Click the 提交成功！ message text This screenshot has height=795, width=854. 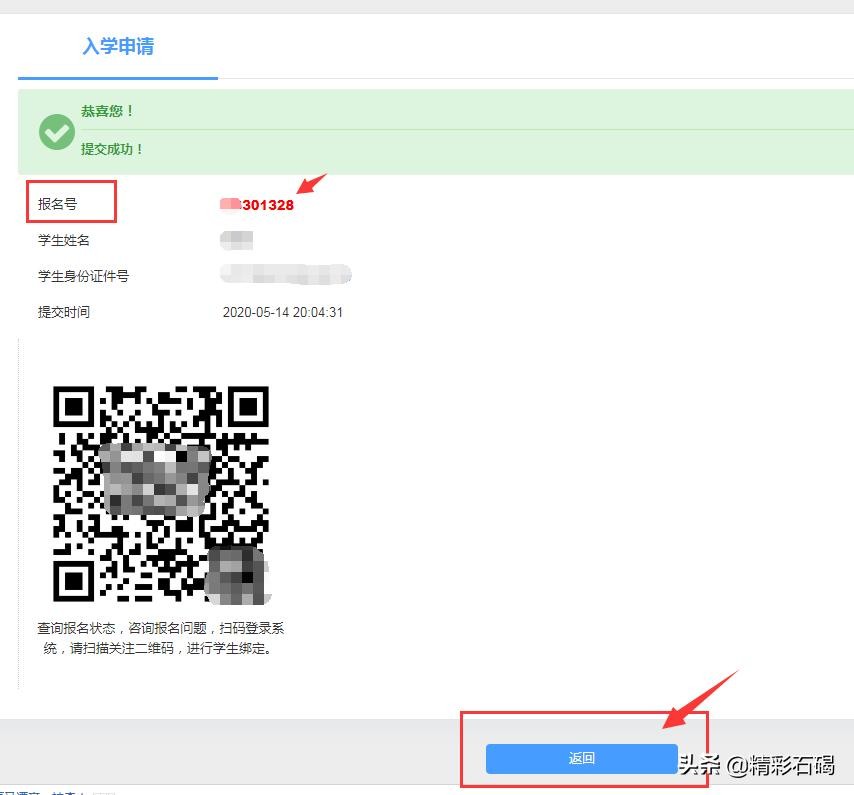112,149
